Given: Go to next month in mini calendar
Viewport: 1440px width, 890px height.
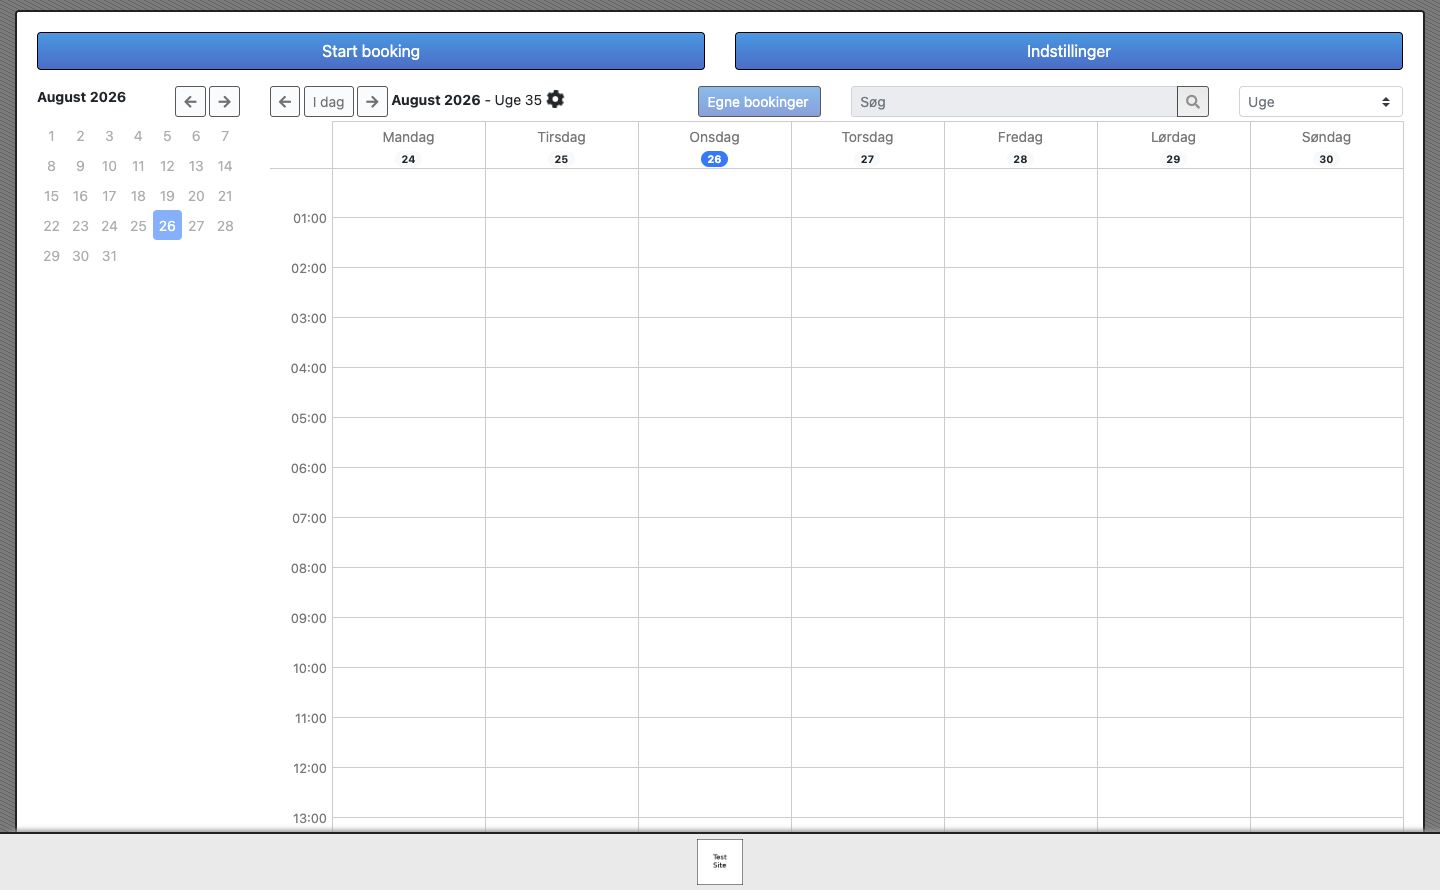Looking at the screenshot, I should (x=224, y=101).
